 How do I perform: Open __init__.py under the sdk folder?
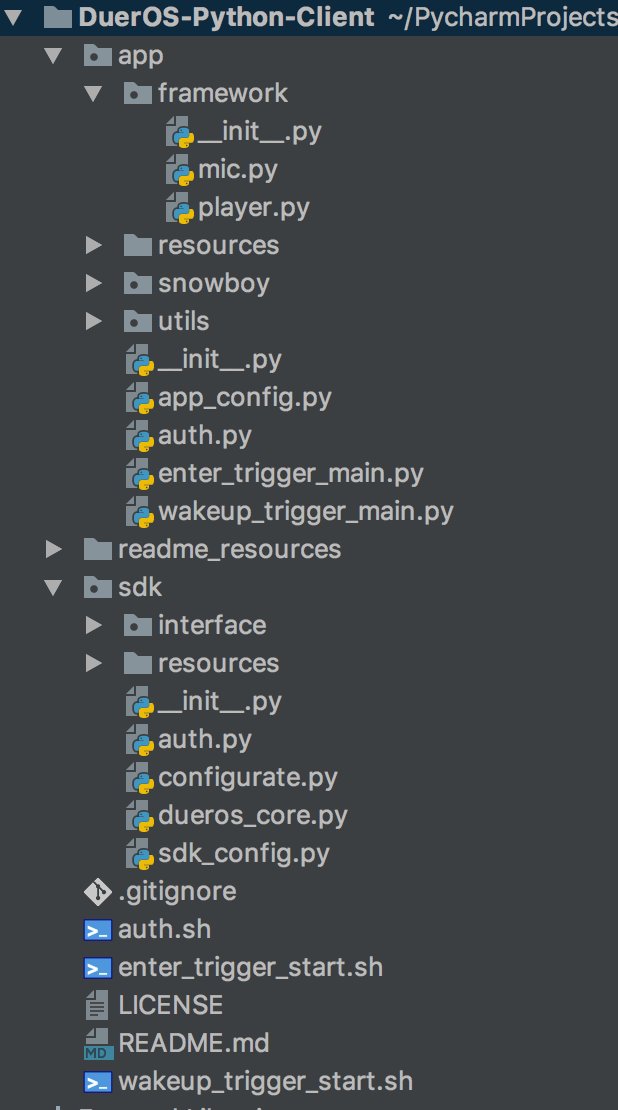219,702
